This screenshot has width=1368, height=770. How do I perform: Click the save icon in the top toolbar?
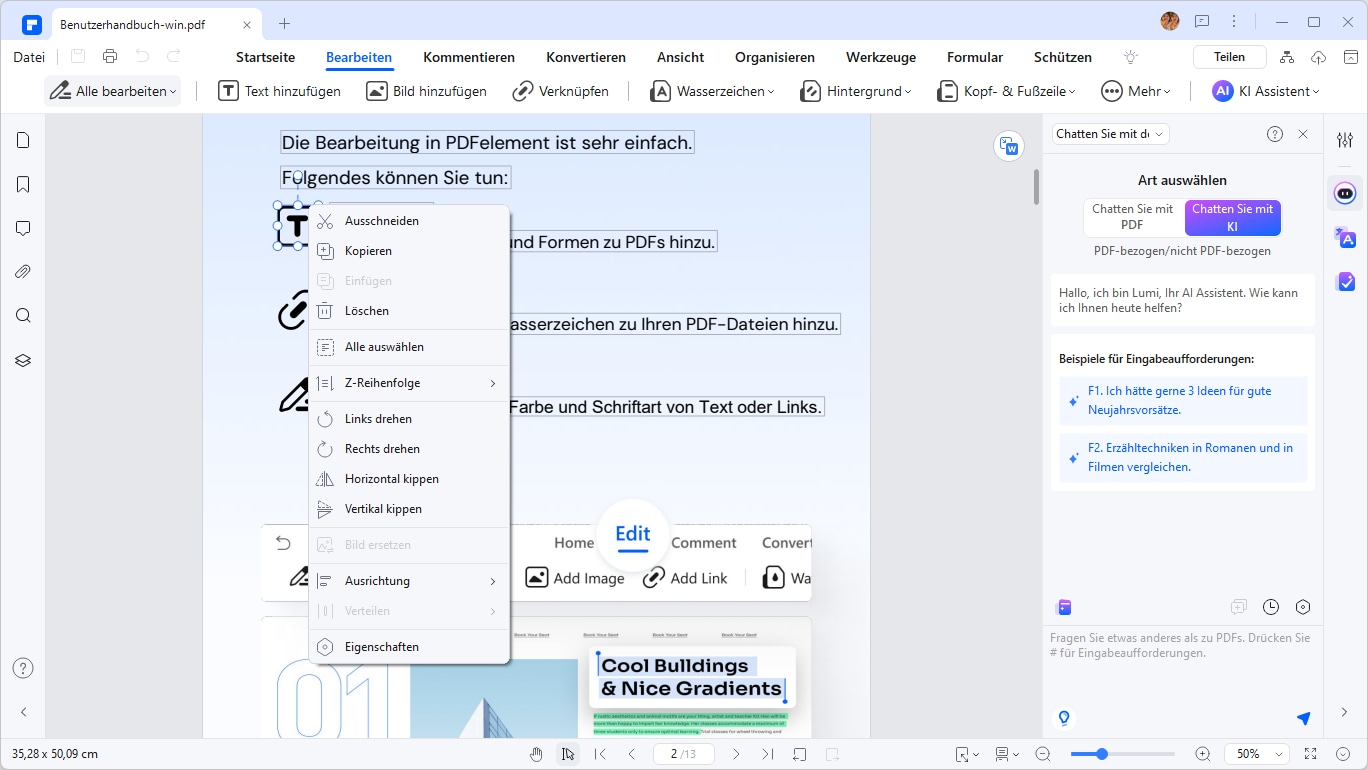point(78,57)
